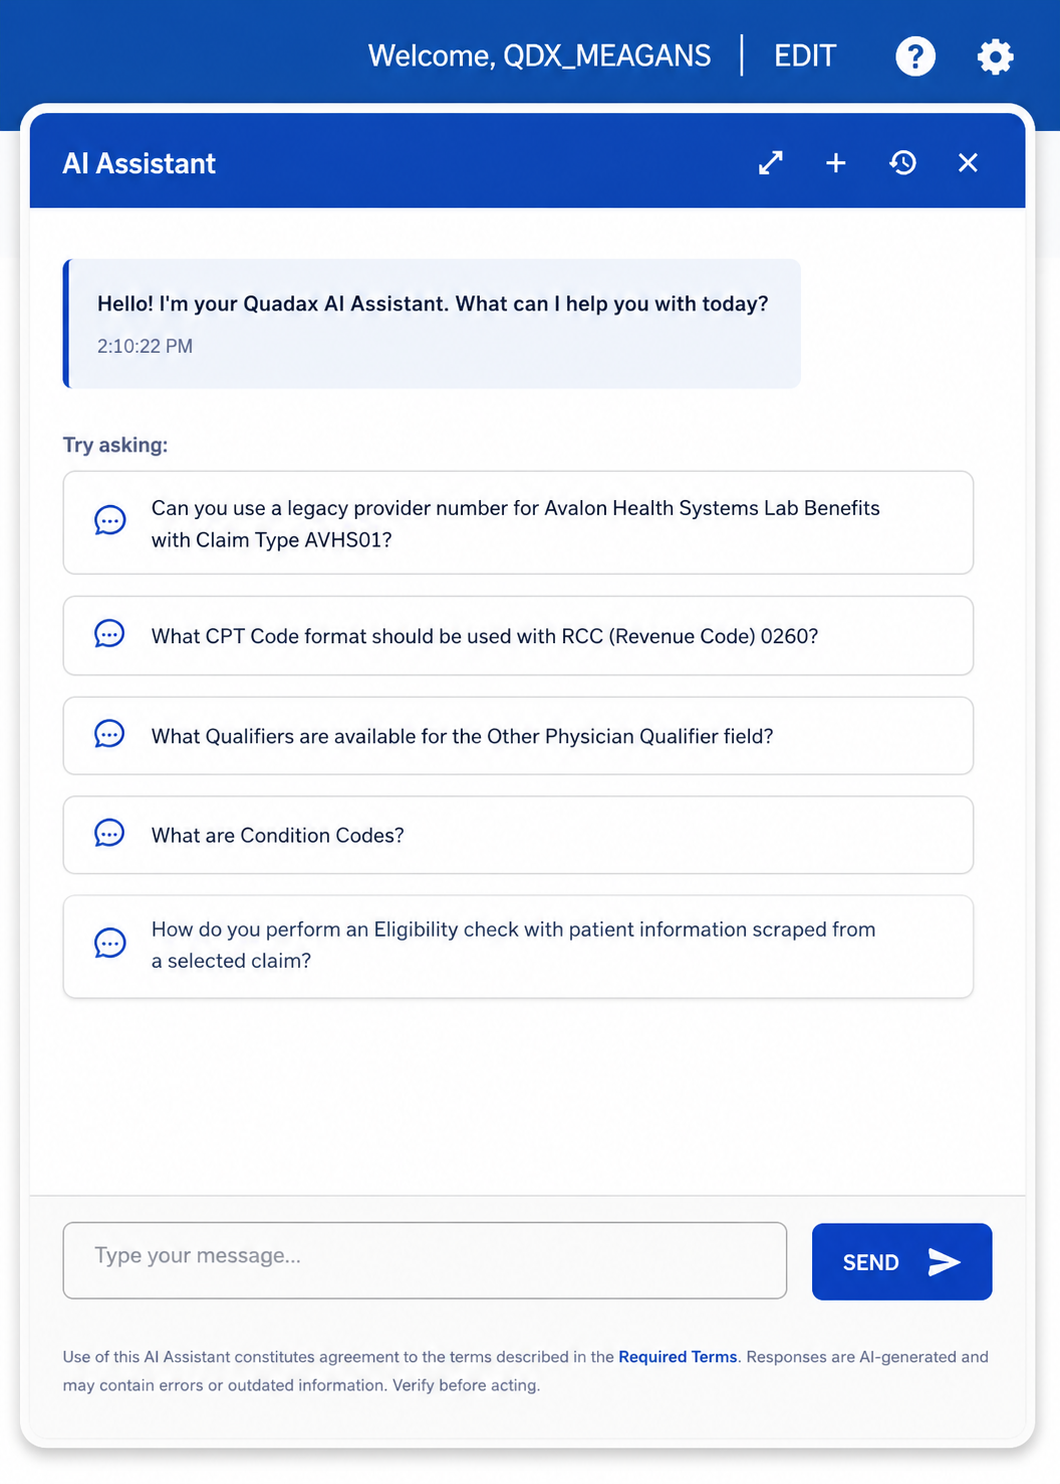Open settings gear icon in header
Screen dimensions: 1060x1484
point(995,56)
